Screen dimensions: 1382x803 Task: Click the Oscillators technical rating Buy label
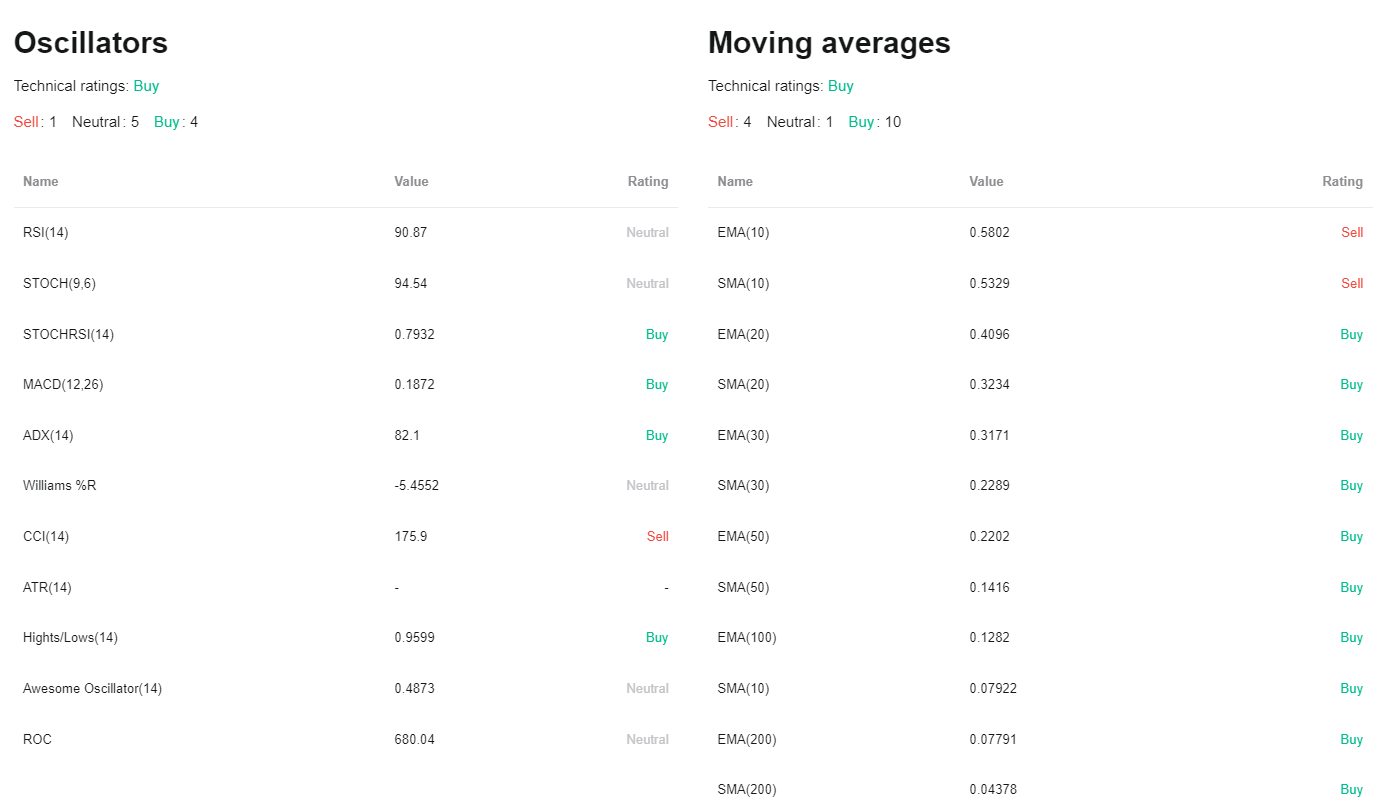(x=146, y=86)
